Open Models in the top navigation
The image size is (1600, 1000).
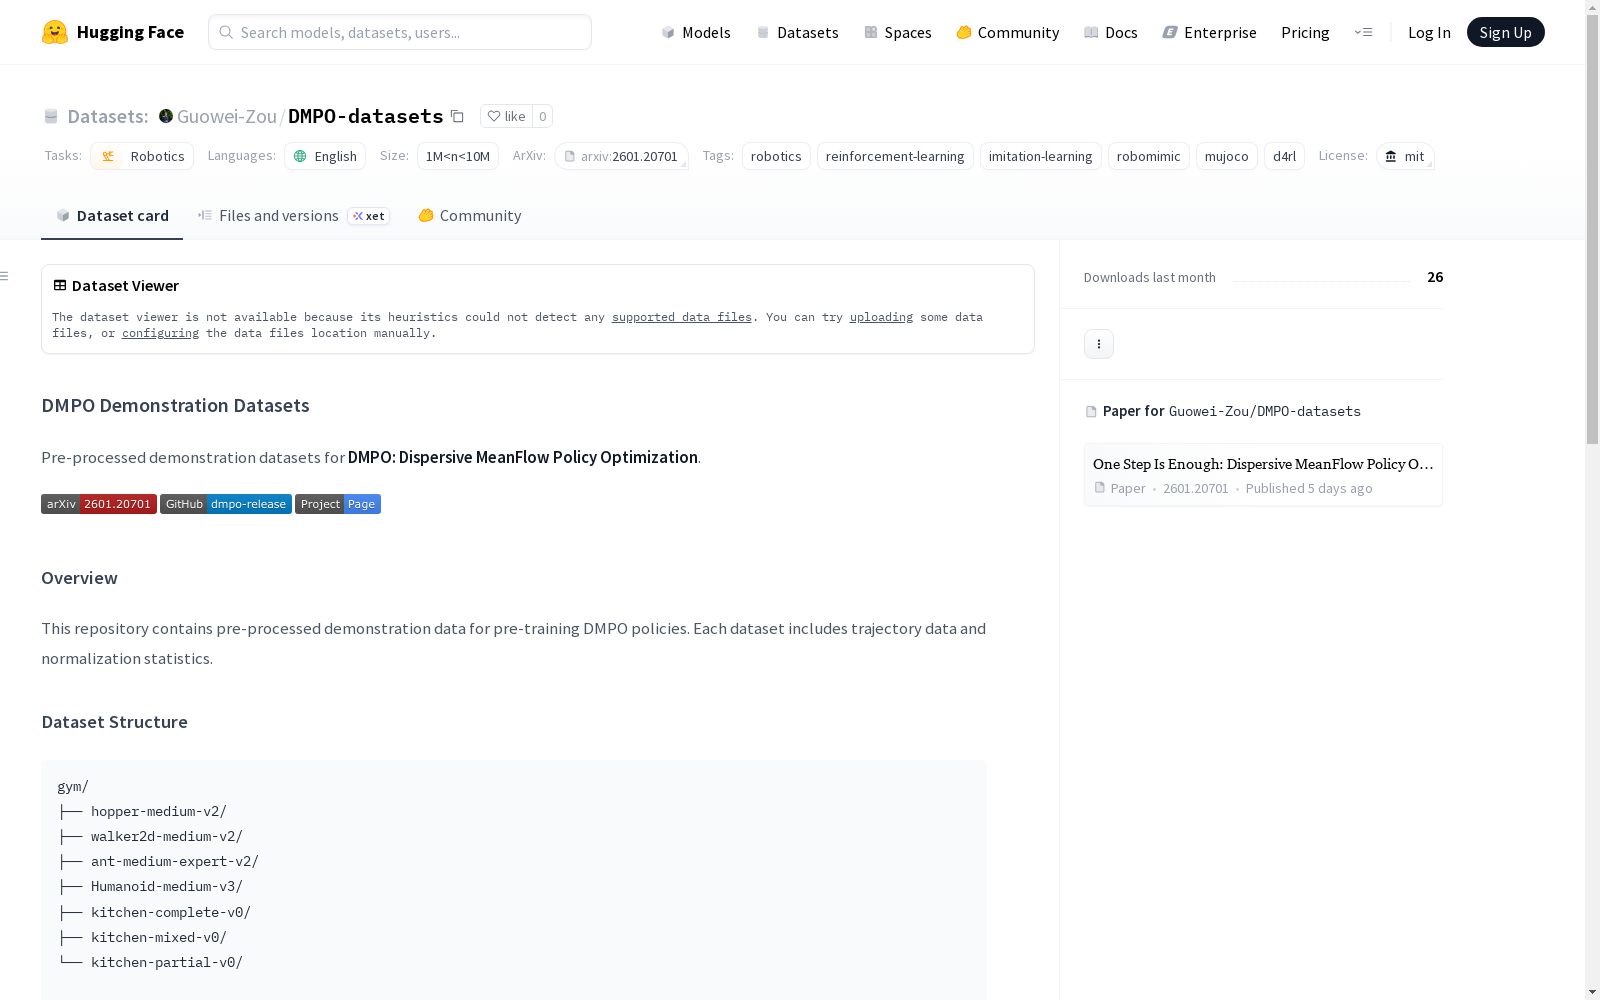coord(696,32)
